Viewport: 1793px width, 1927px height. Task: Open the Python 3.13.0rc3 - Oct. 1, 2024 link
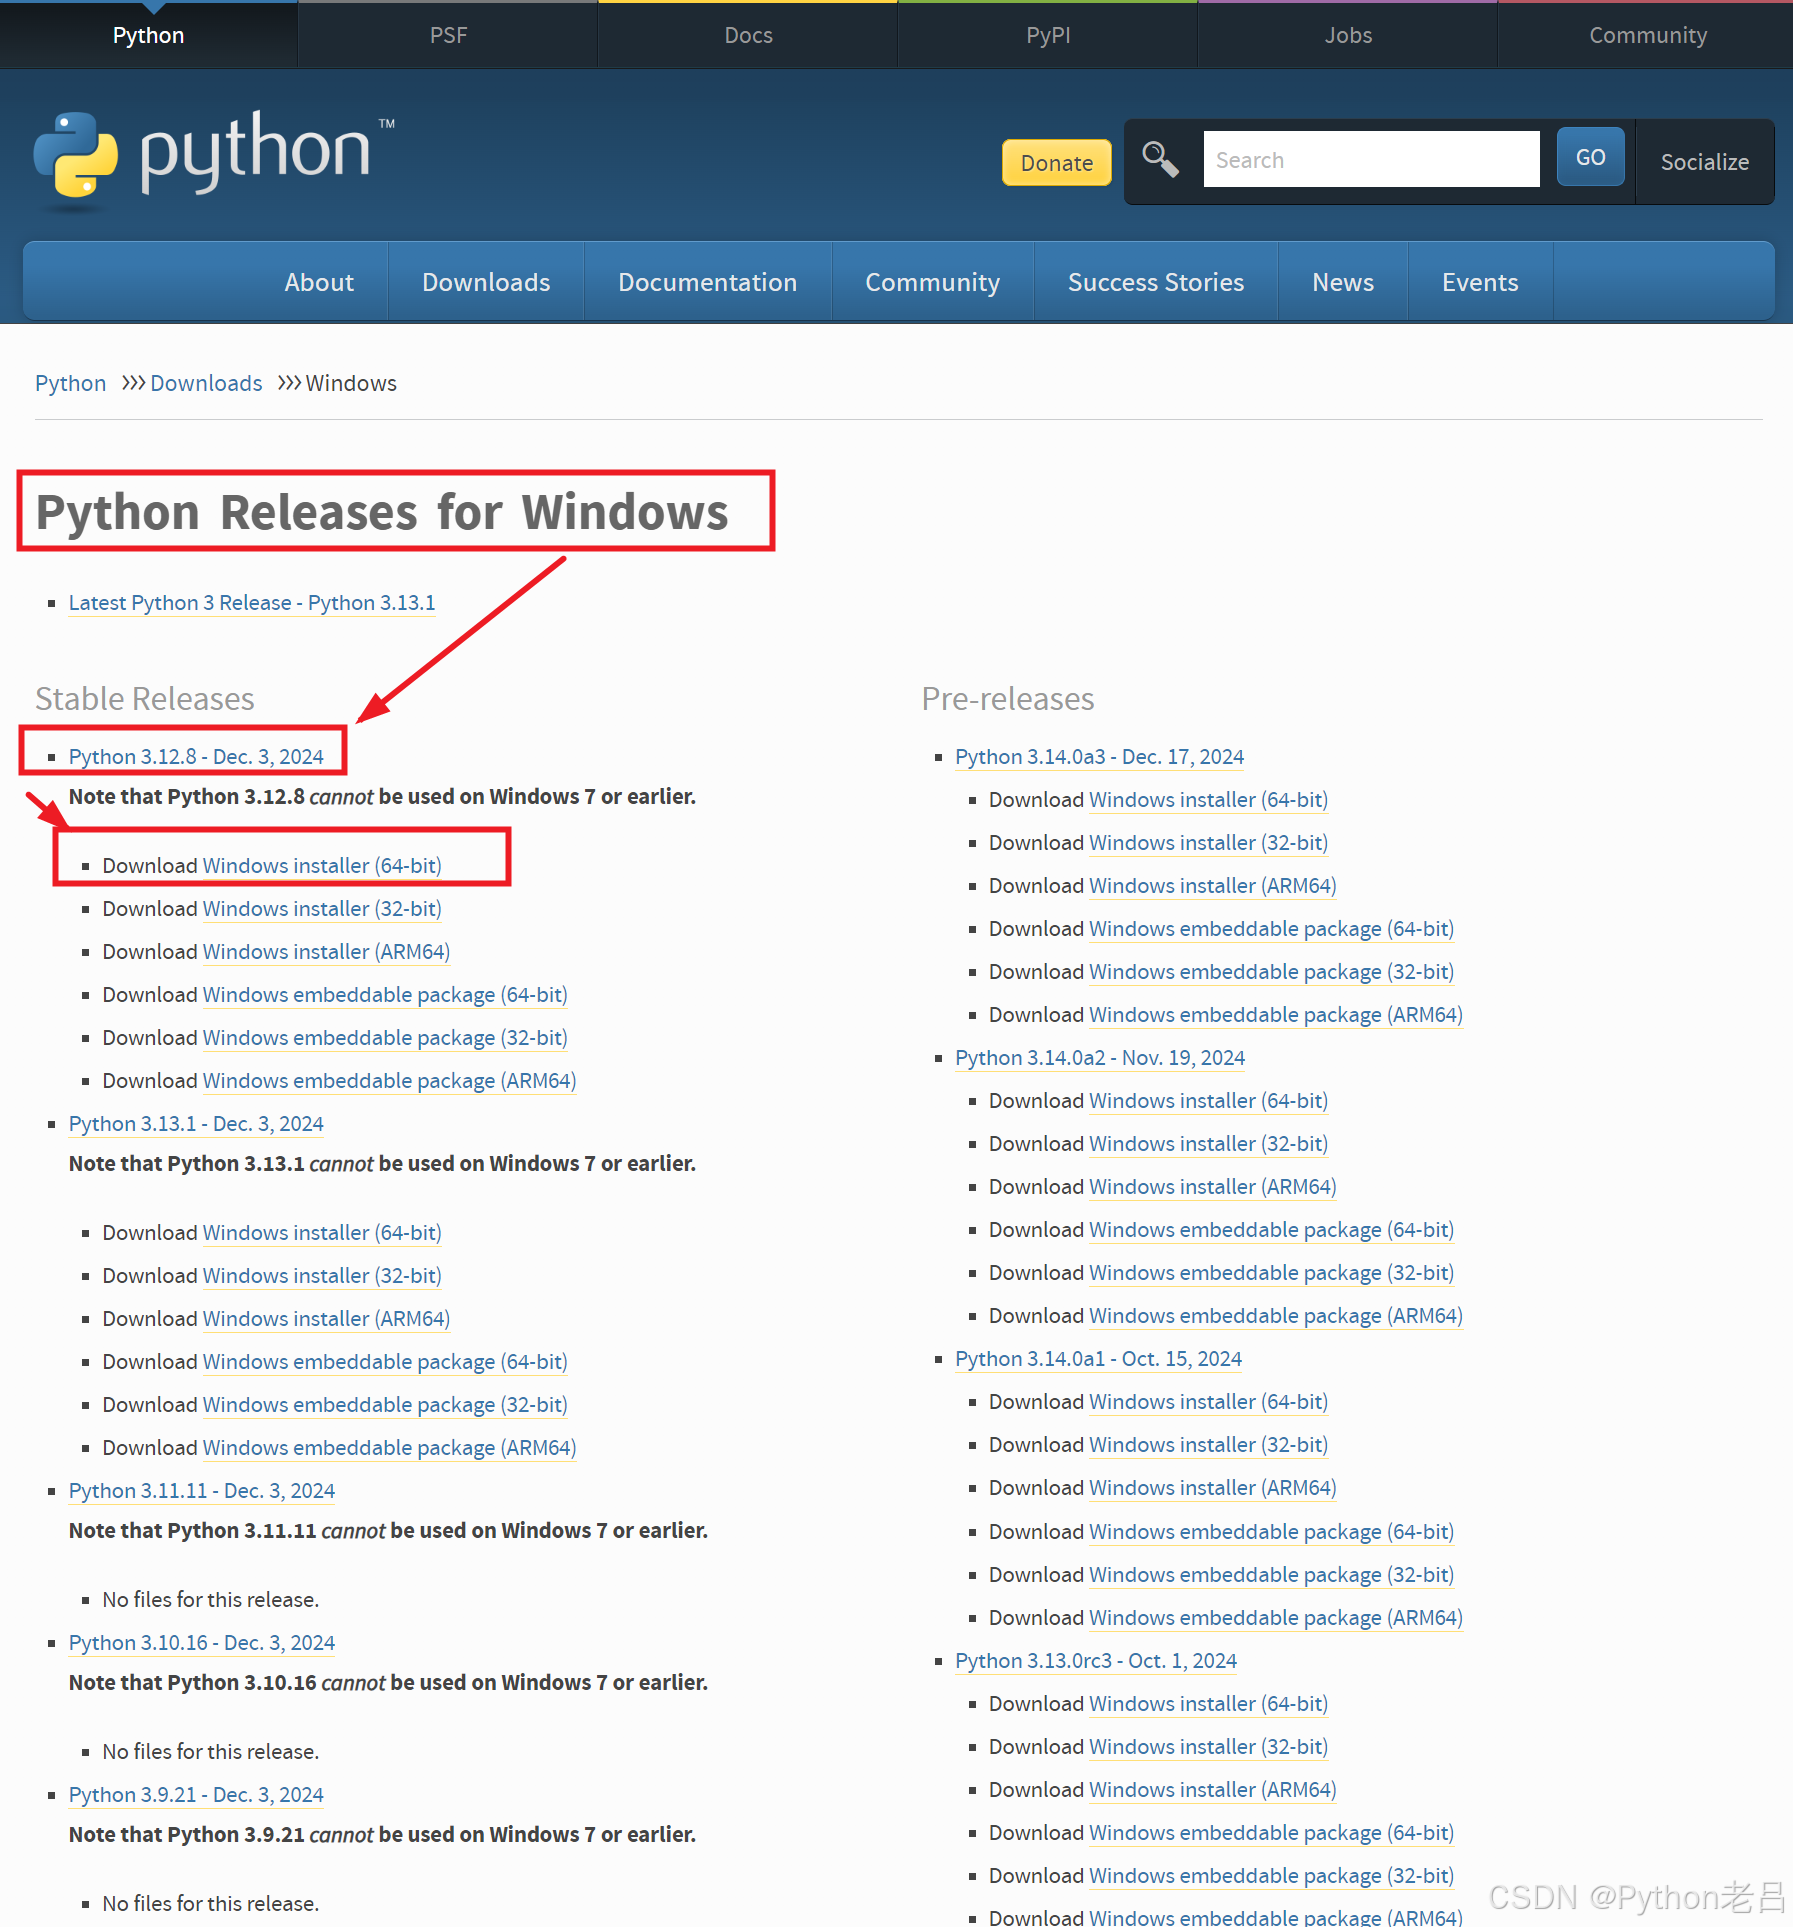coord(1096,1661)
